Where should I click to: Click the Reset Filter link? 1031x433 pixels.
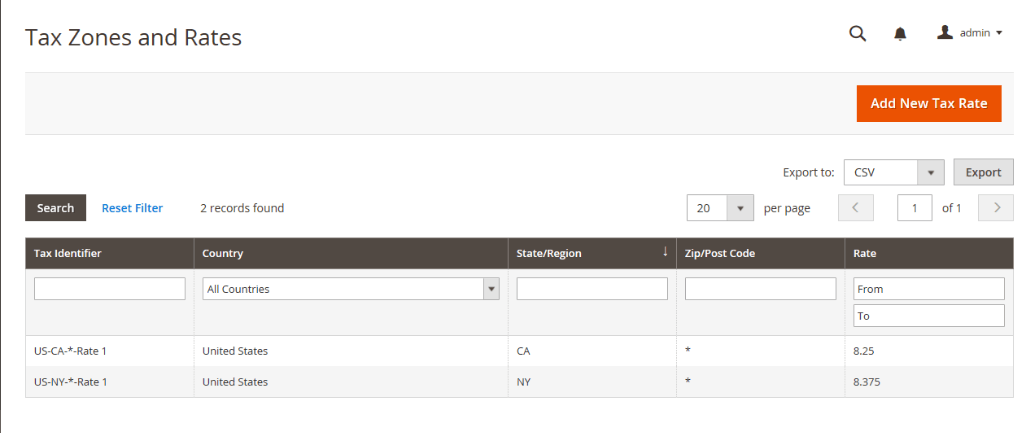point(132,208)
